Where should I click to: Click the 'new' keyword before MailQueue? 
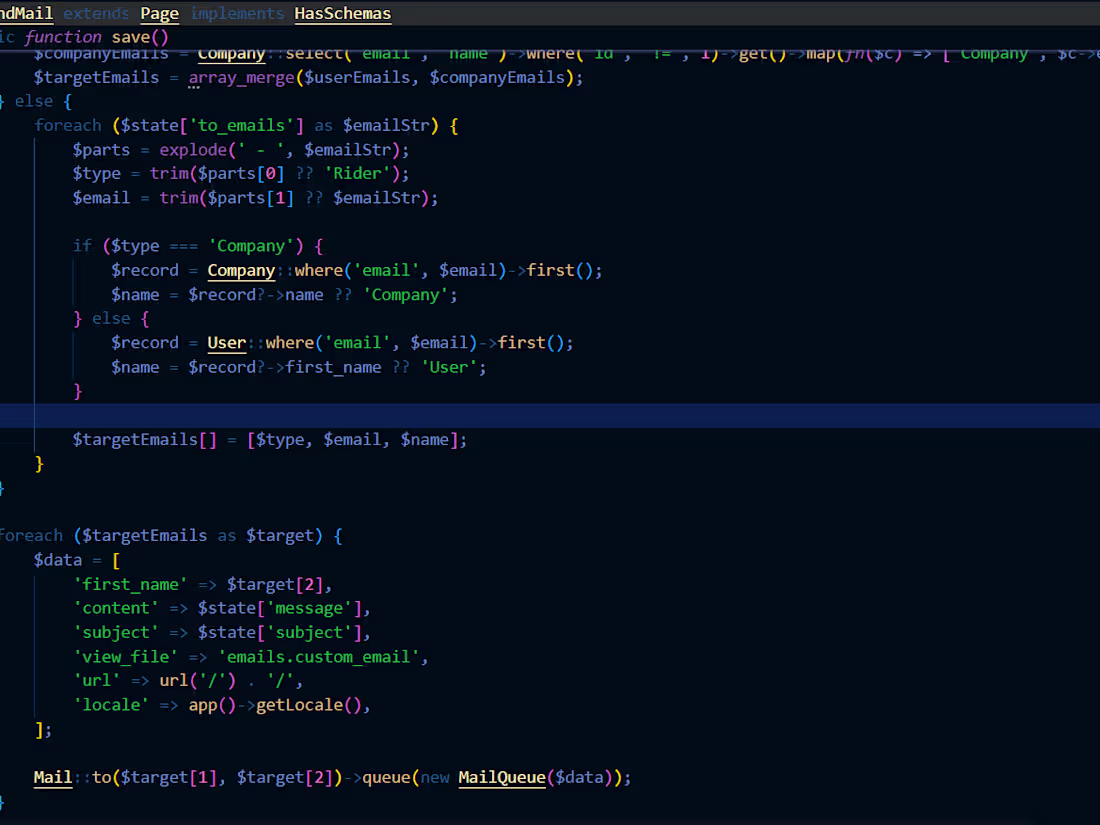coord(435,778)
